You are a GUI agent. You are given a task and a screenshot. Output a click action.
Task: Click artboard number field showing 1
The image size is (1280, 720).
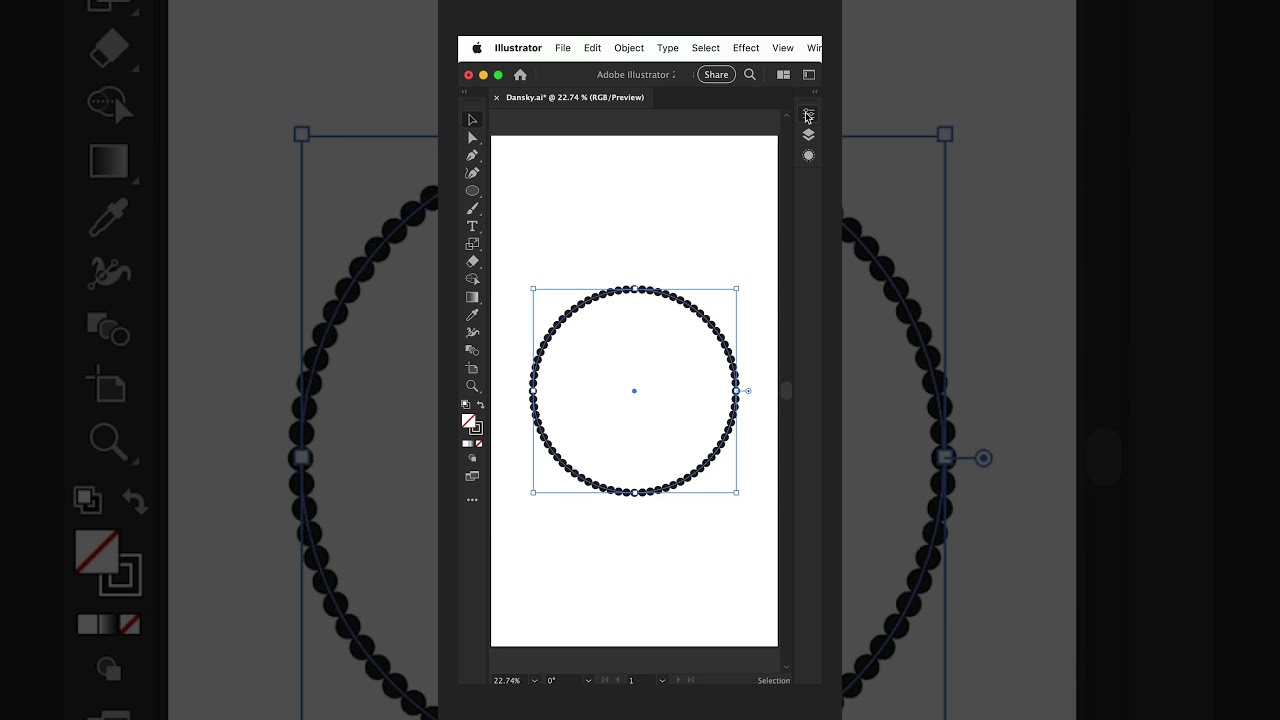pyautogui.click(x=640, y=681)
